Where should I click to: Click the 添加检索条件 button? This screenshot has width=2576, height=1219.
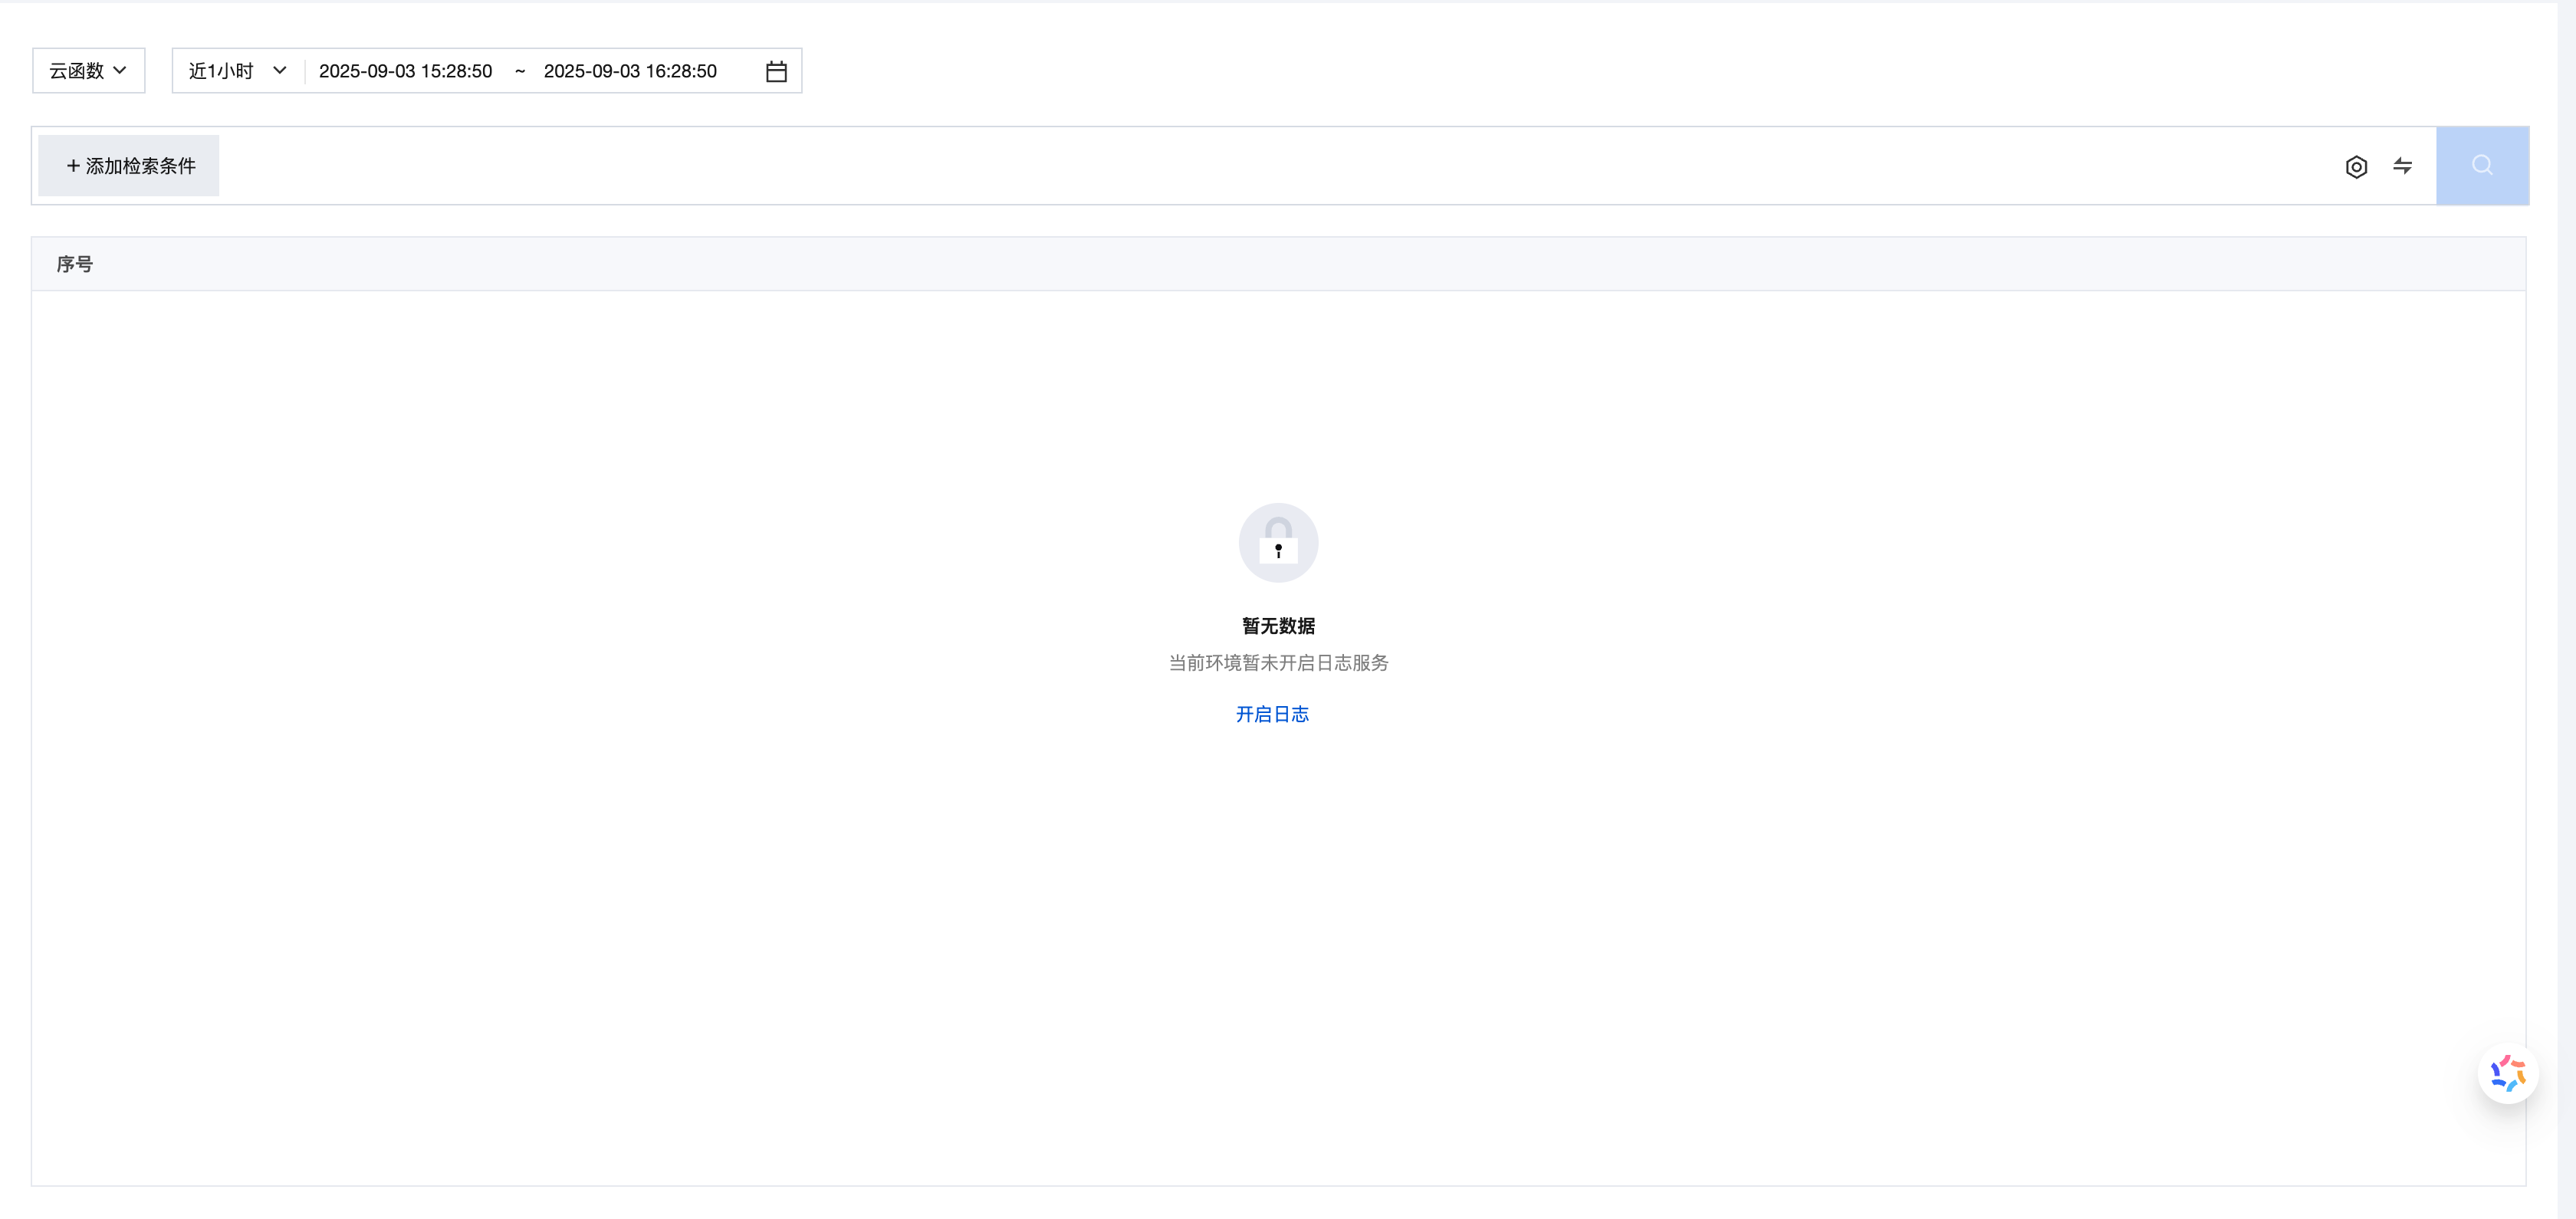129,166
